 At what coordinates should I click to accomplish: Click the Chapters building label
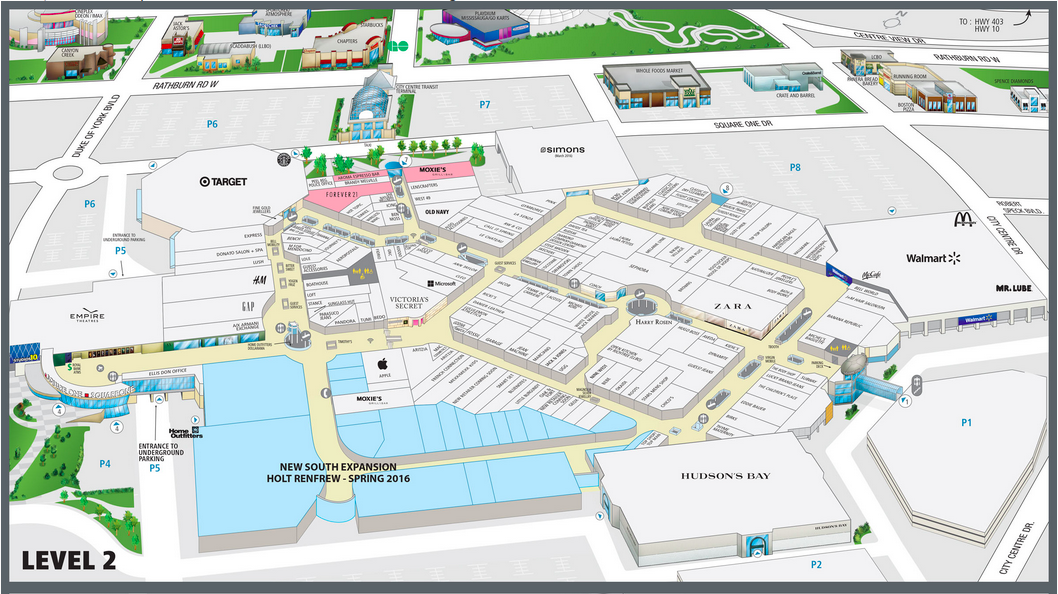point(347,41)
